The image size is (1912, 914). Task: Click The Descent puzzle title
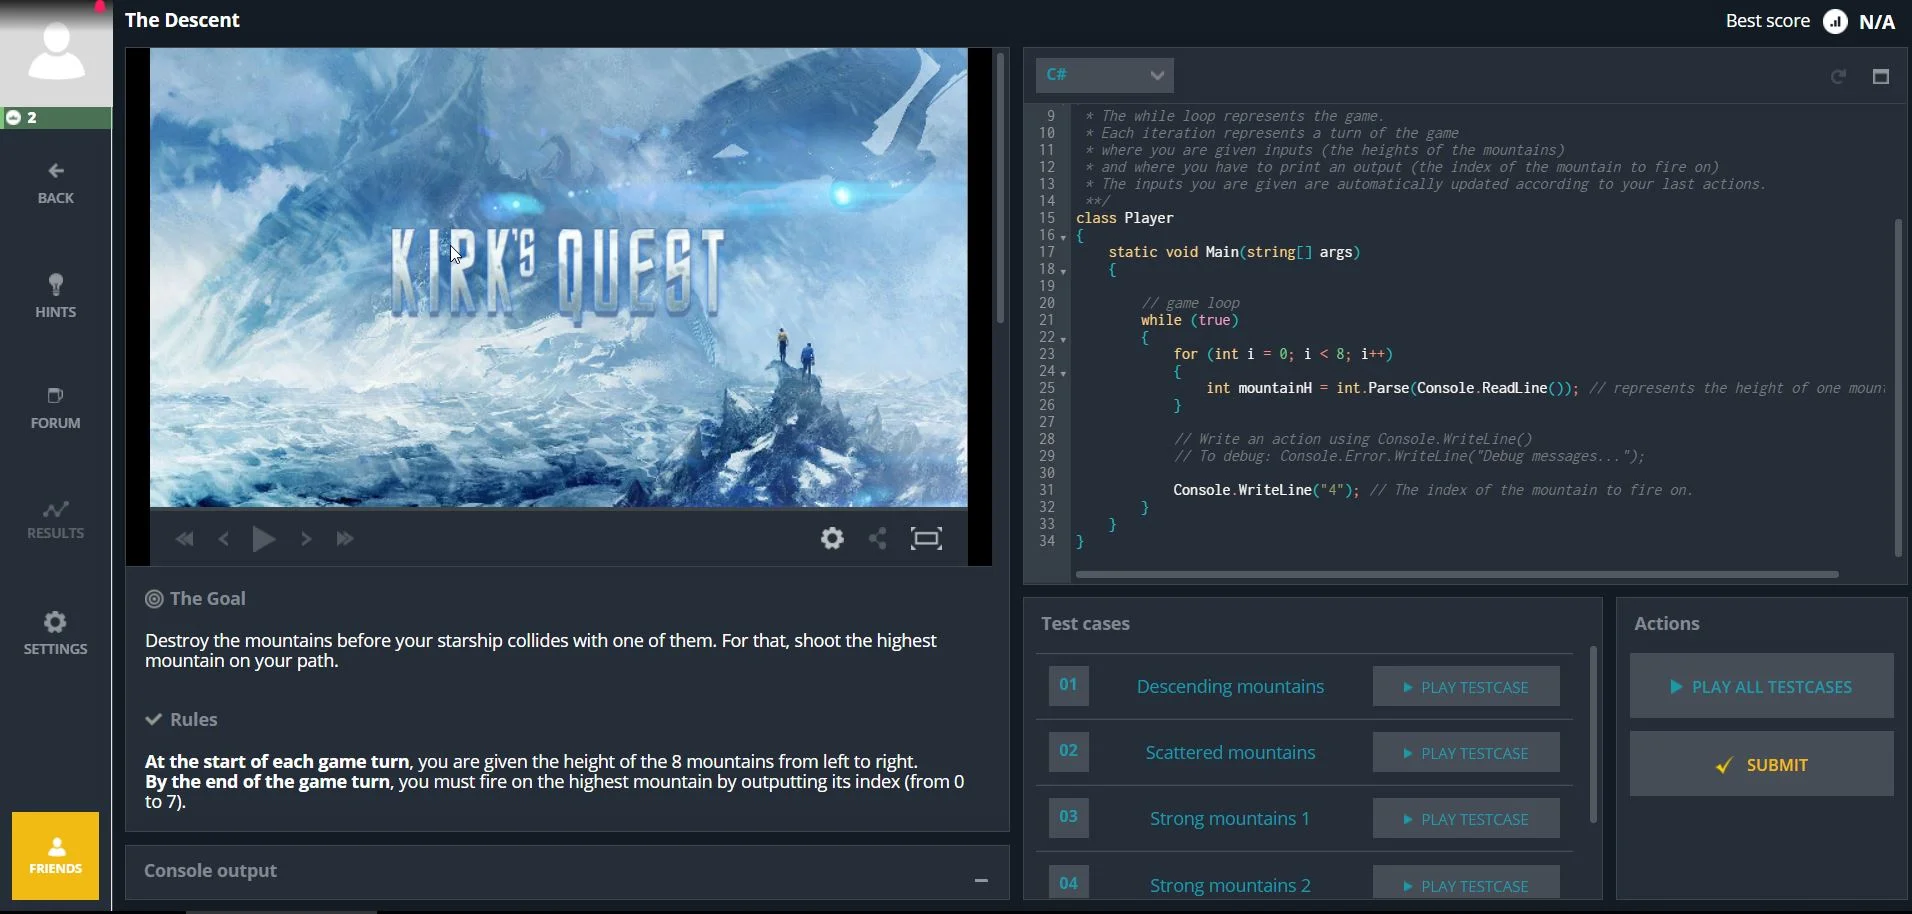click(182, 20)
